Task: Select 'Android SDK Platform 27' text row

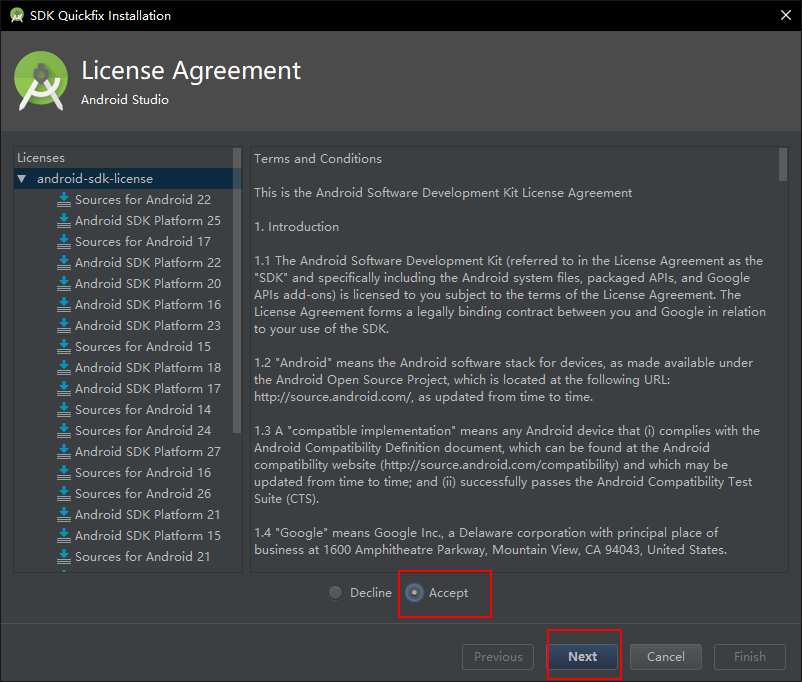Action: (148, 451)
